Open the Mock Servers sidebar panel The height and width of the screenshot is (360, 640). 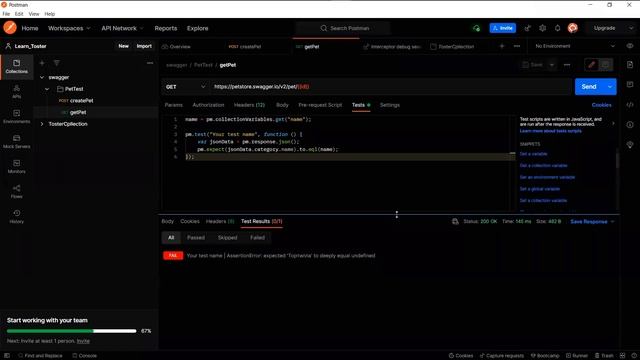coord(16,141)
